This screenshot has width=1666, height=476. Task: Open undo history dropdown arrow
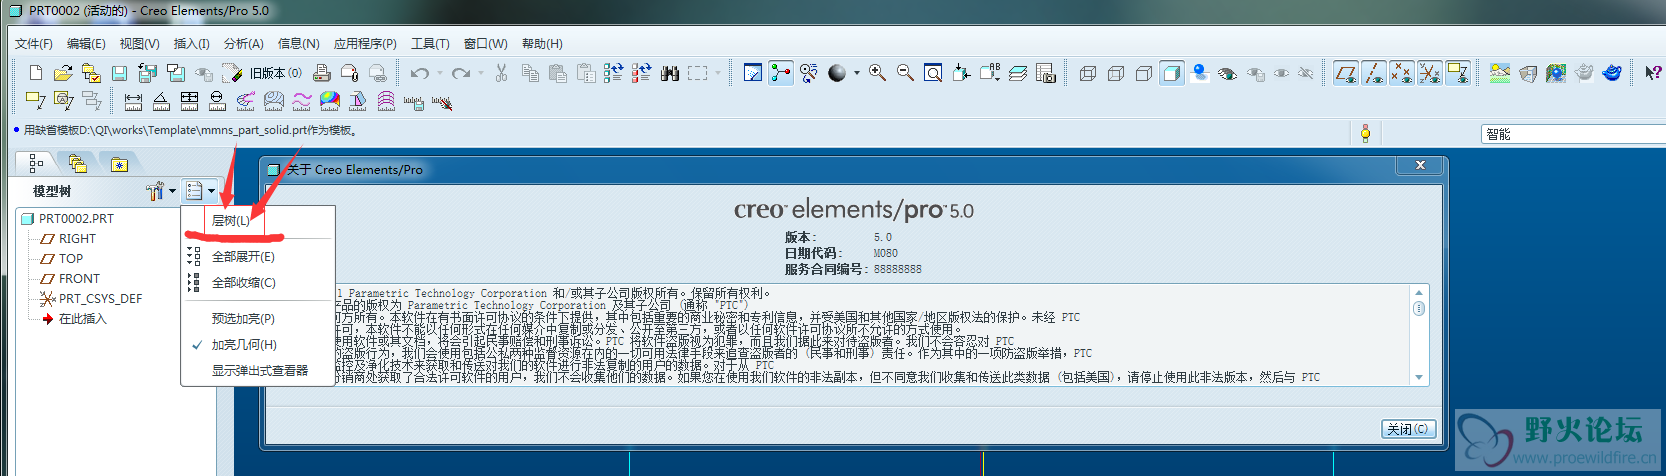point(440,73)
